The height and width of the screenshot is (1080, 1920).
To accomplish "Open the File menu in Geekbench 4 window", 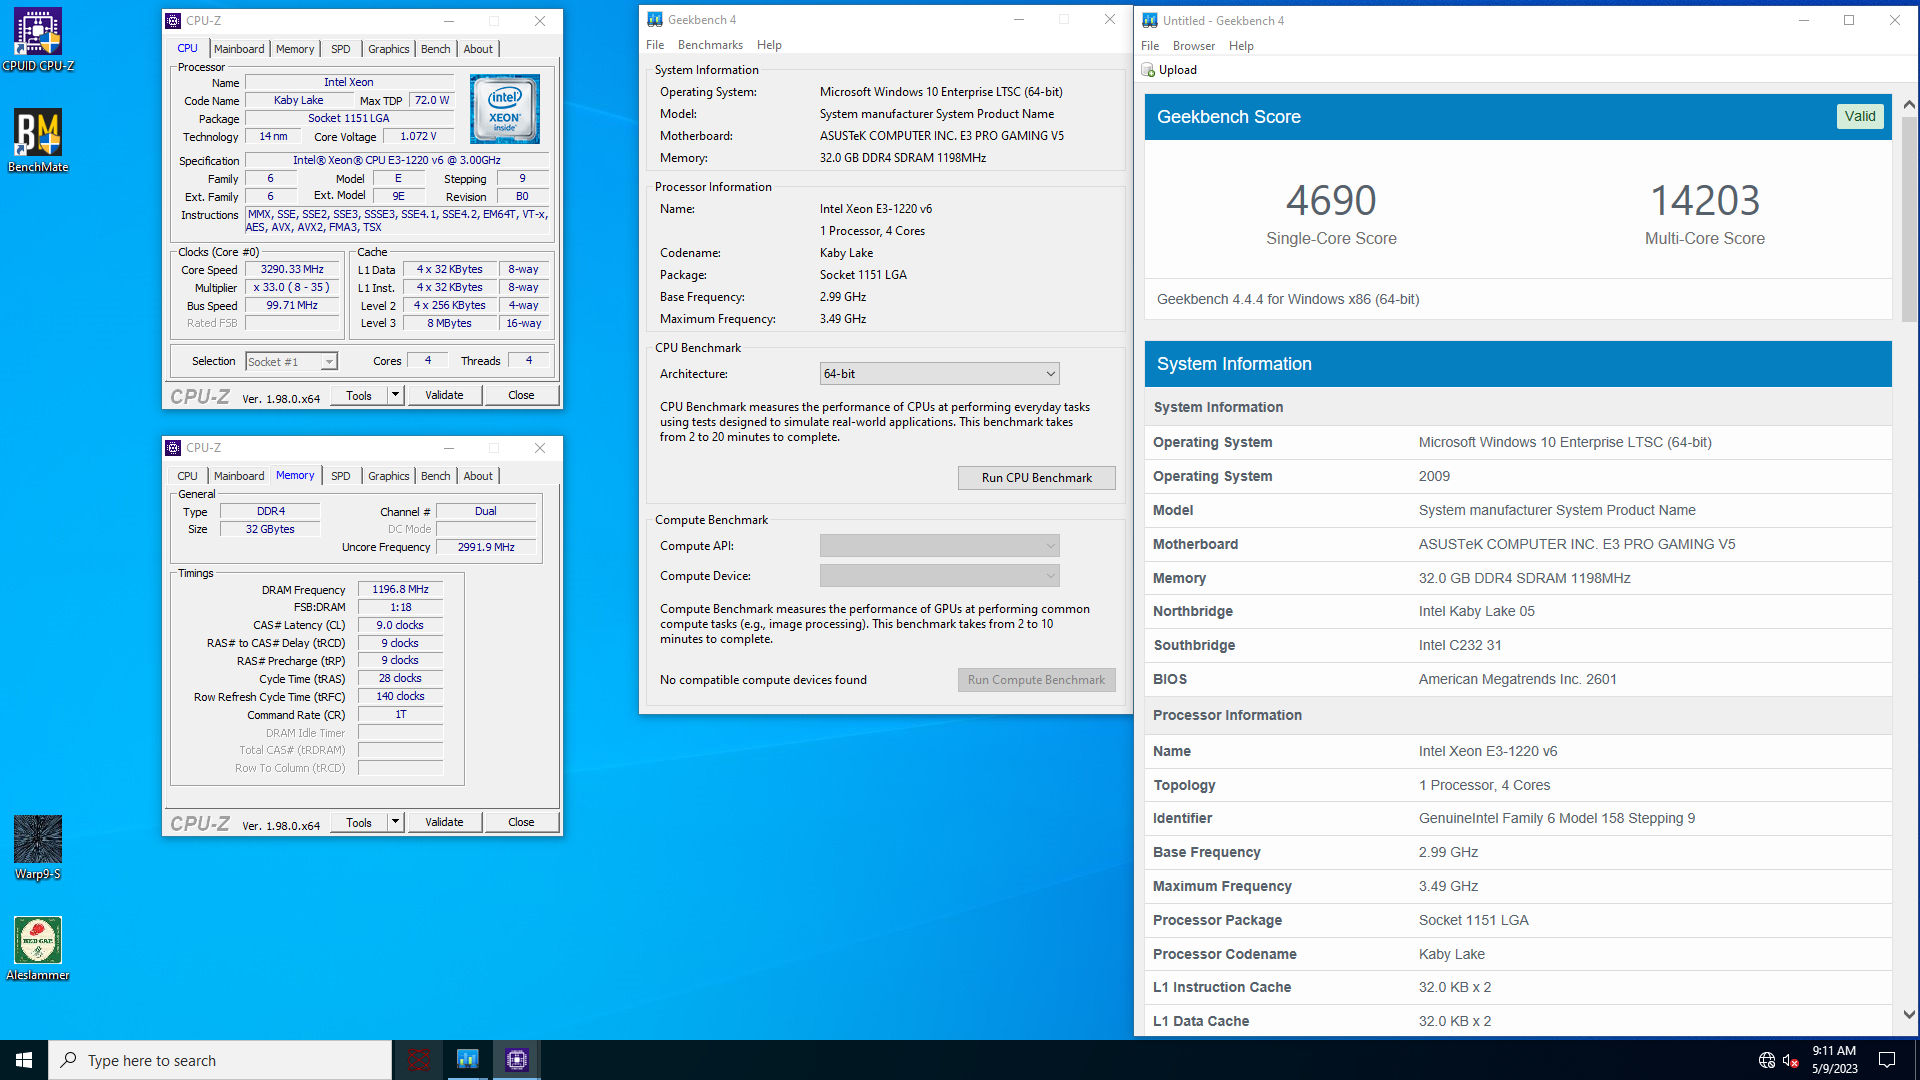I will coord(655,45).
